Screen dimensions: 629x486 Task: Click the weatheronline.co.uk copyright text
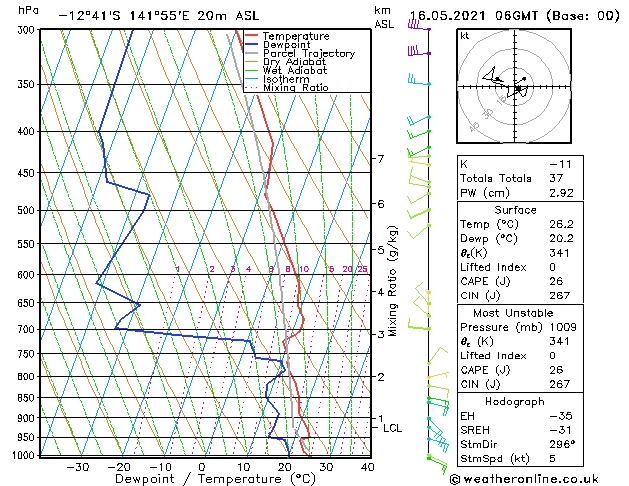524,479
